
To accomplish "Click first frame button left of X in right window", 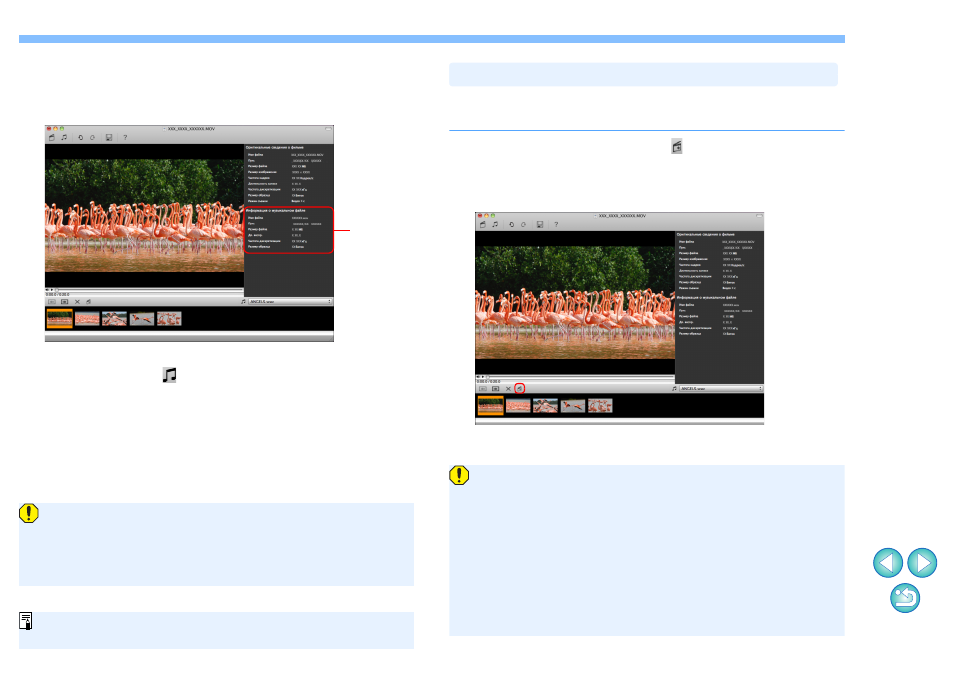I will pos(482,389).
